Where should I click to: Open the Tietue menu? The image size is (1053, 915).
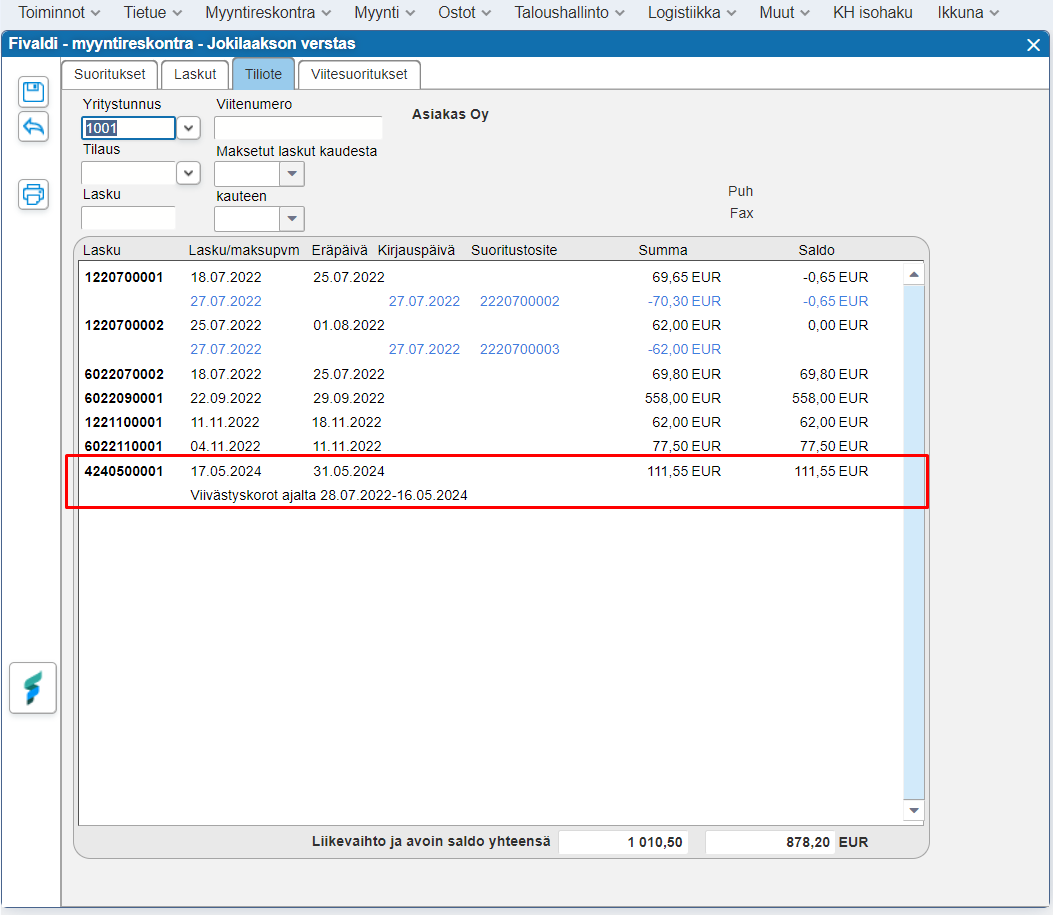(x=152, y=13)
